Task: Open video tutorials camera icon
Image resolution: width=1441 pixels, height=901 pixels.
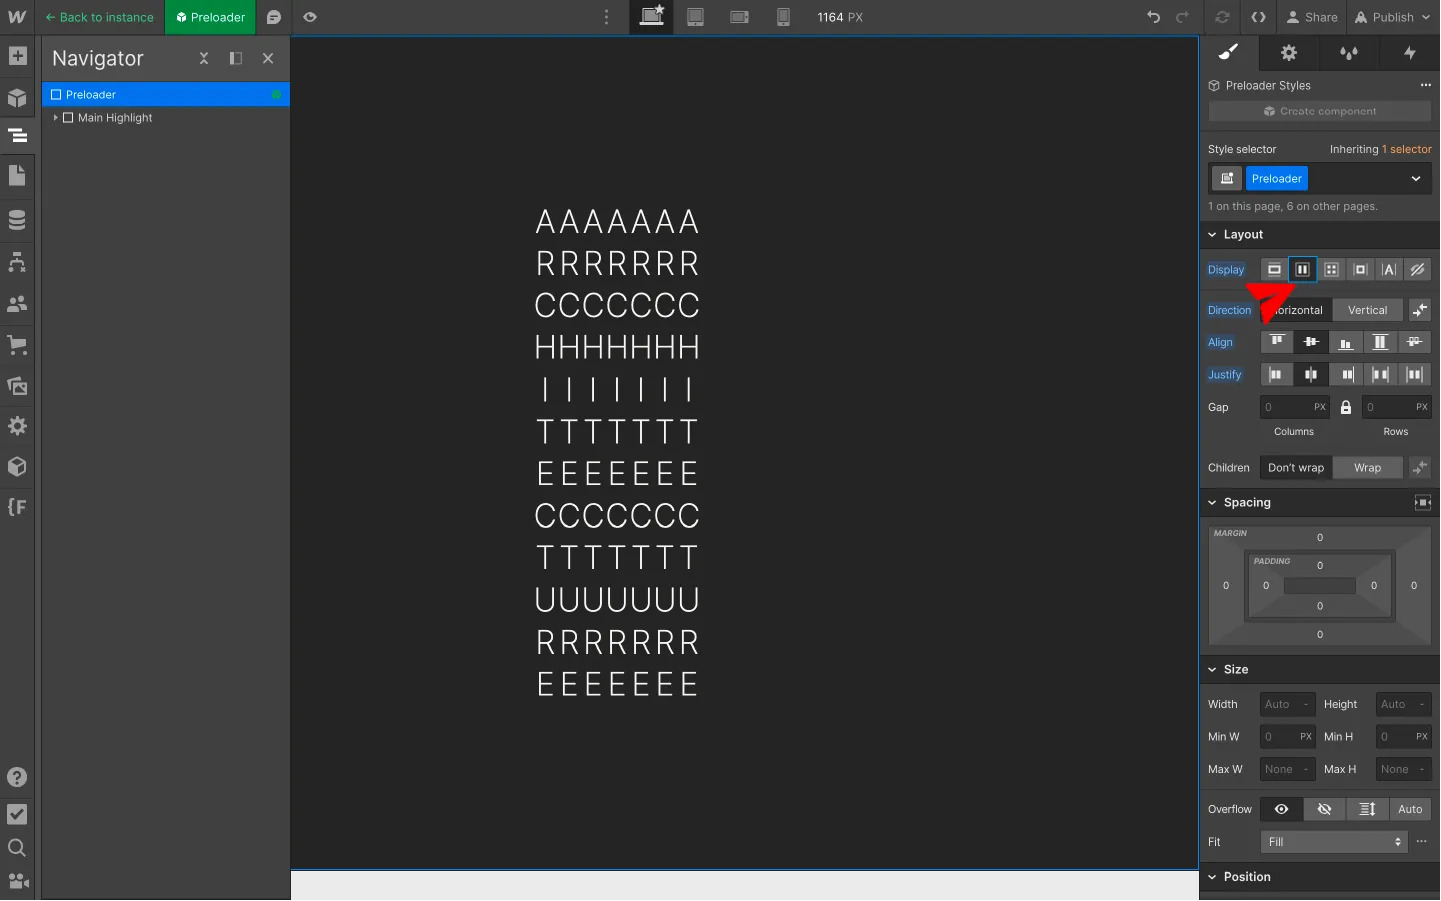Action: (17, 881)
